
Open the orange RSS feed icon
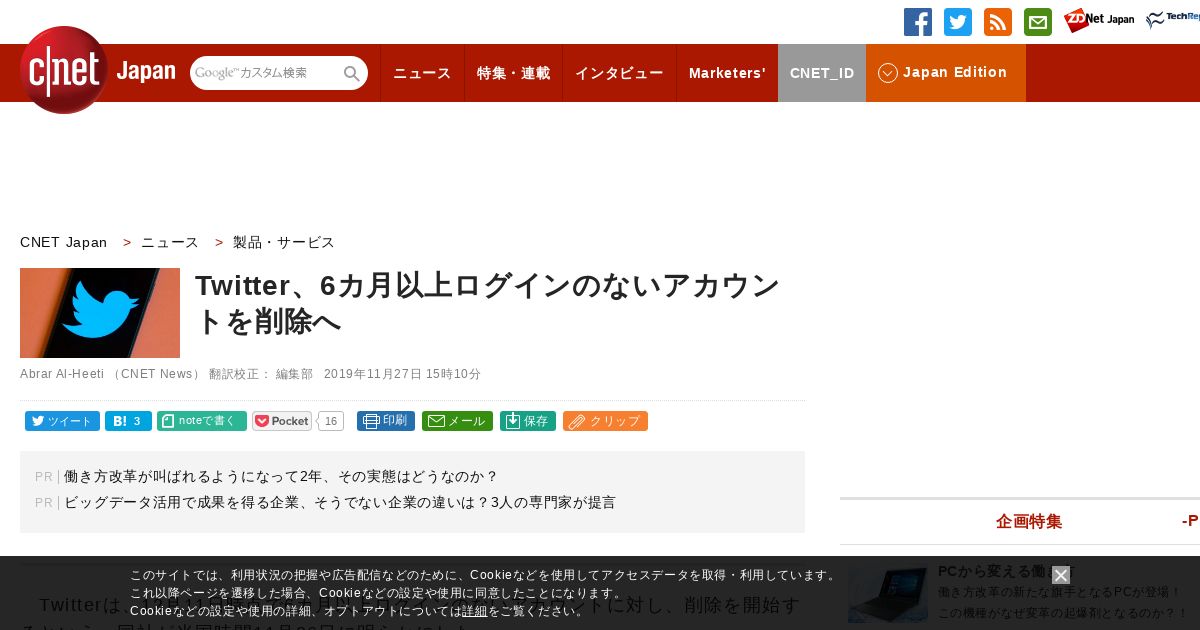point(998,22)
